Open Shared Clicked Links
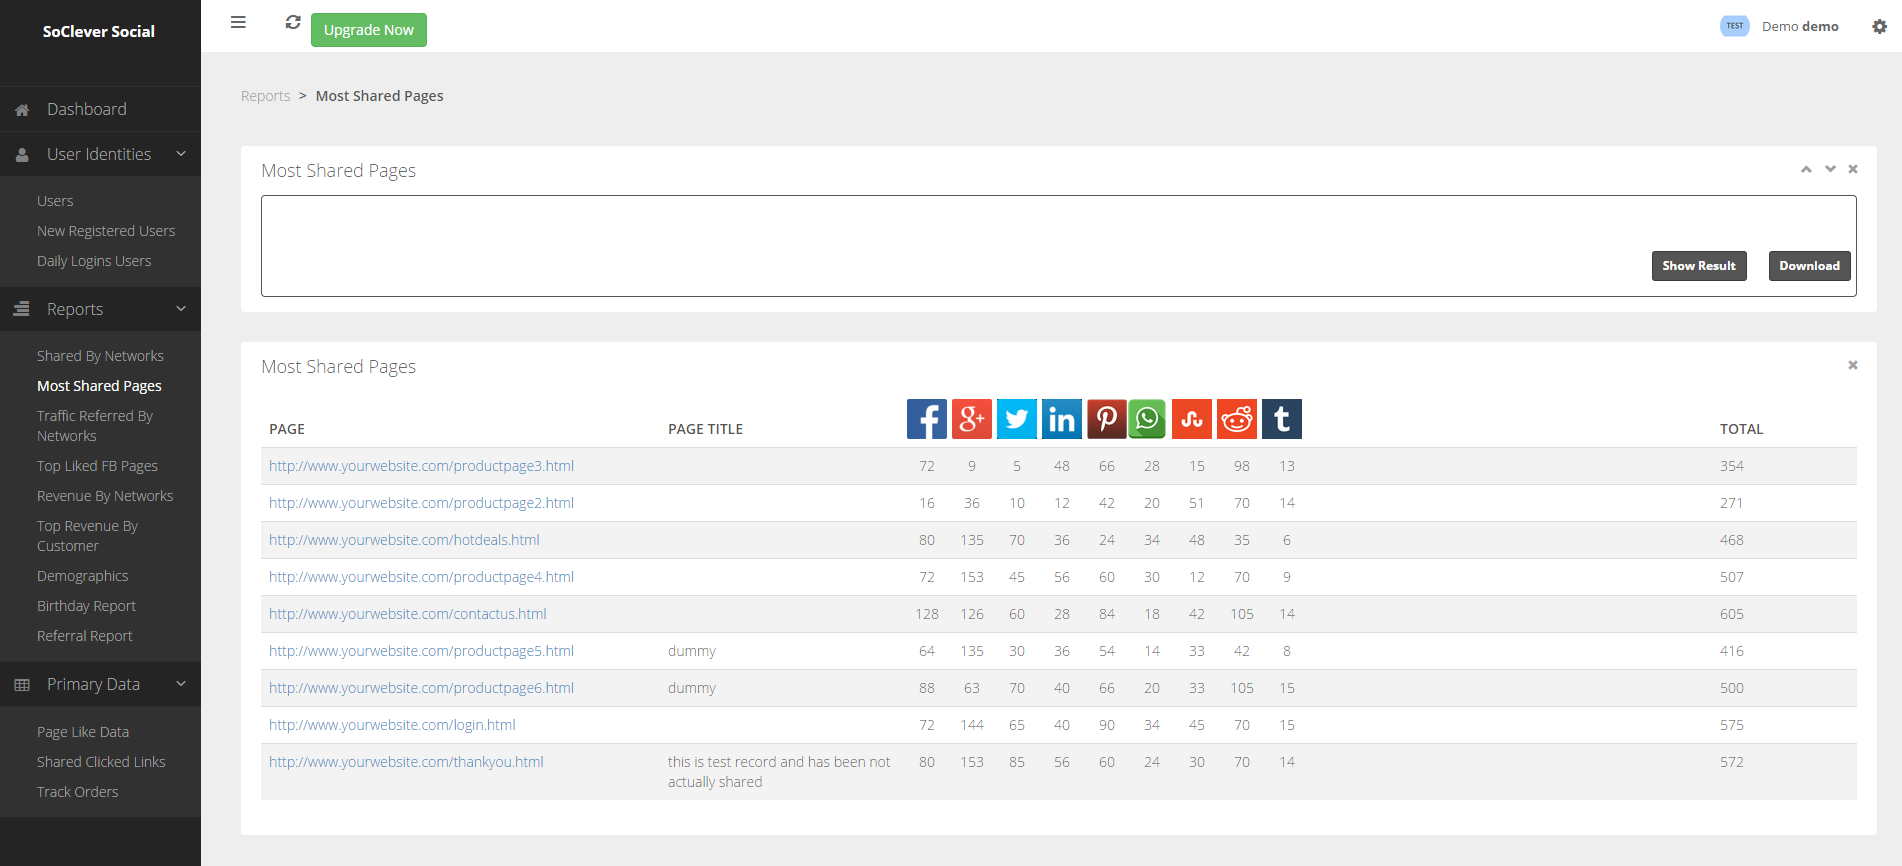The width and height of the screenshot is (1902, 866). point(101,762)
